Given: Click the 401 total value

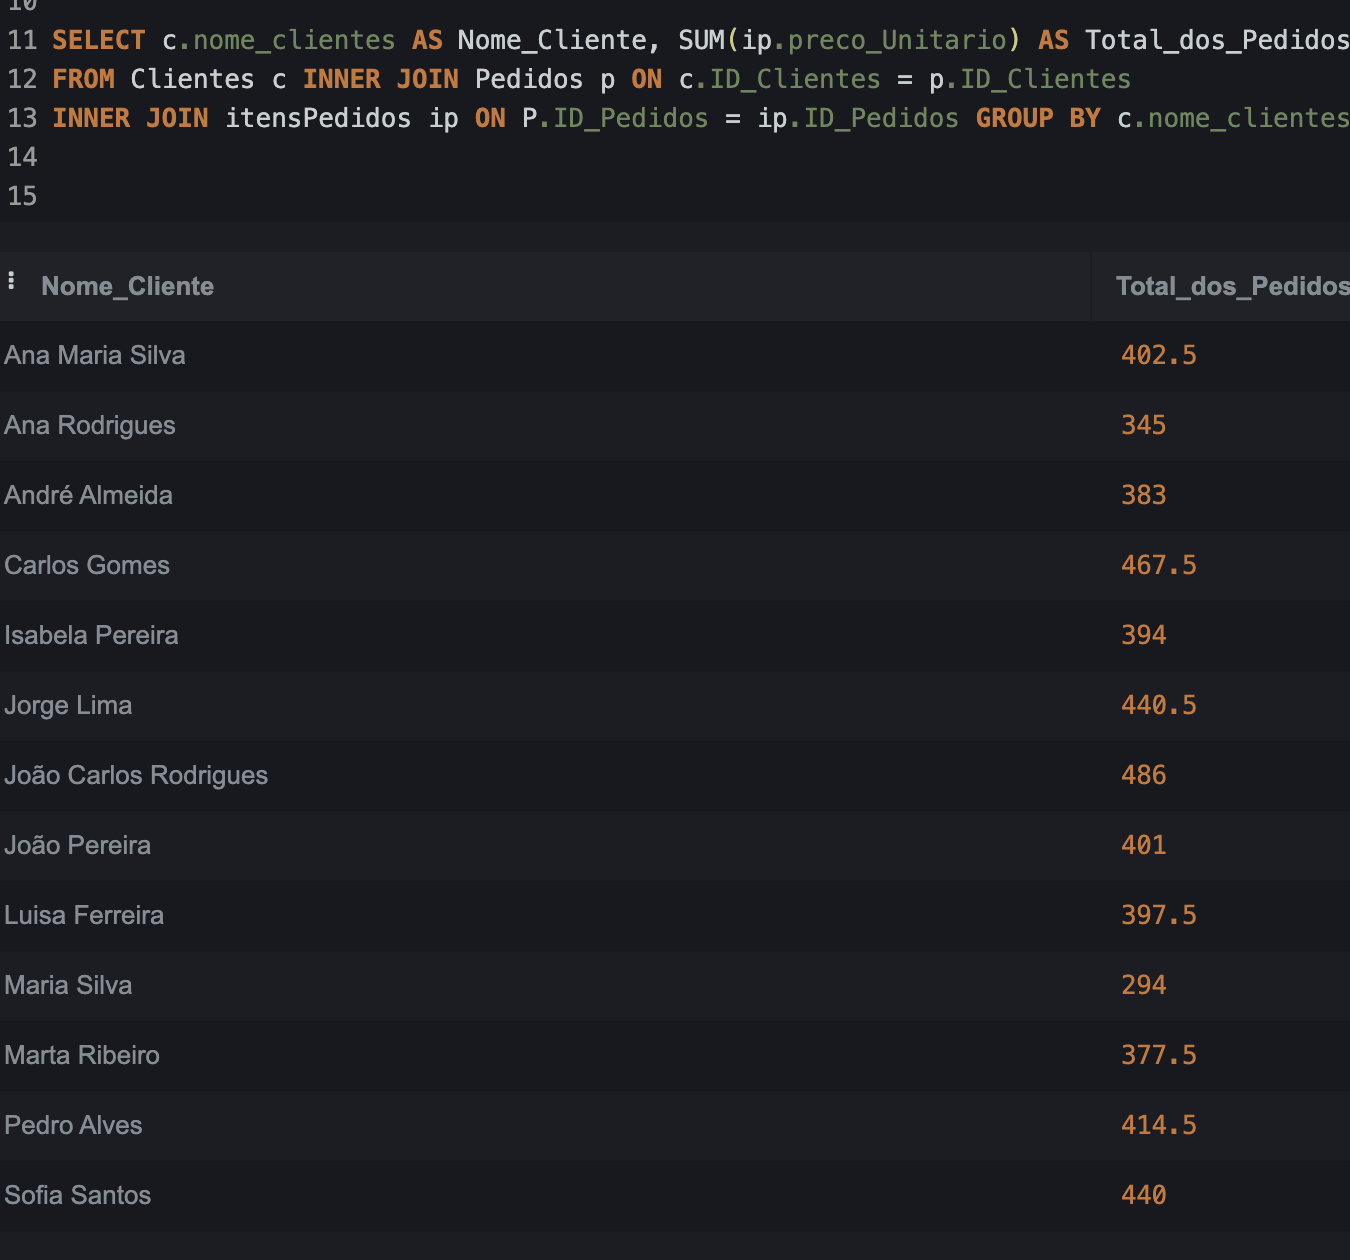Looking at the screenshot, I should 1143,845.
